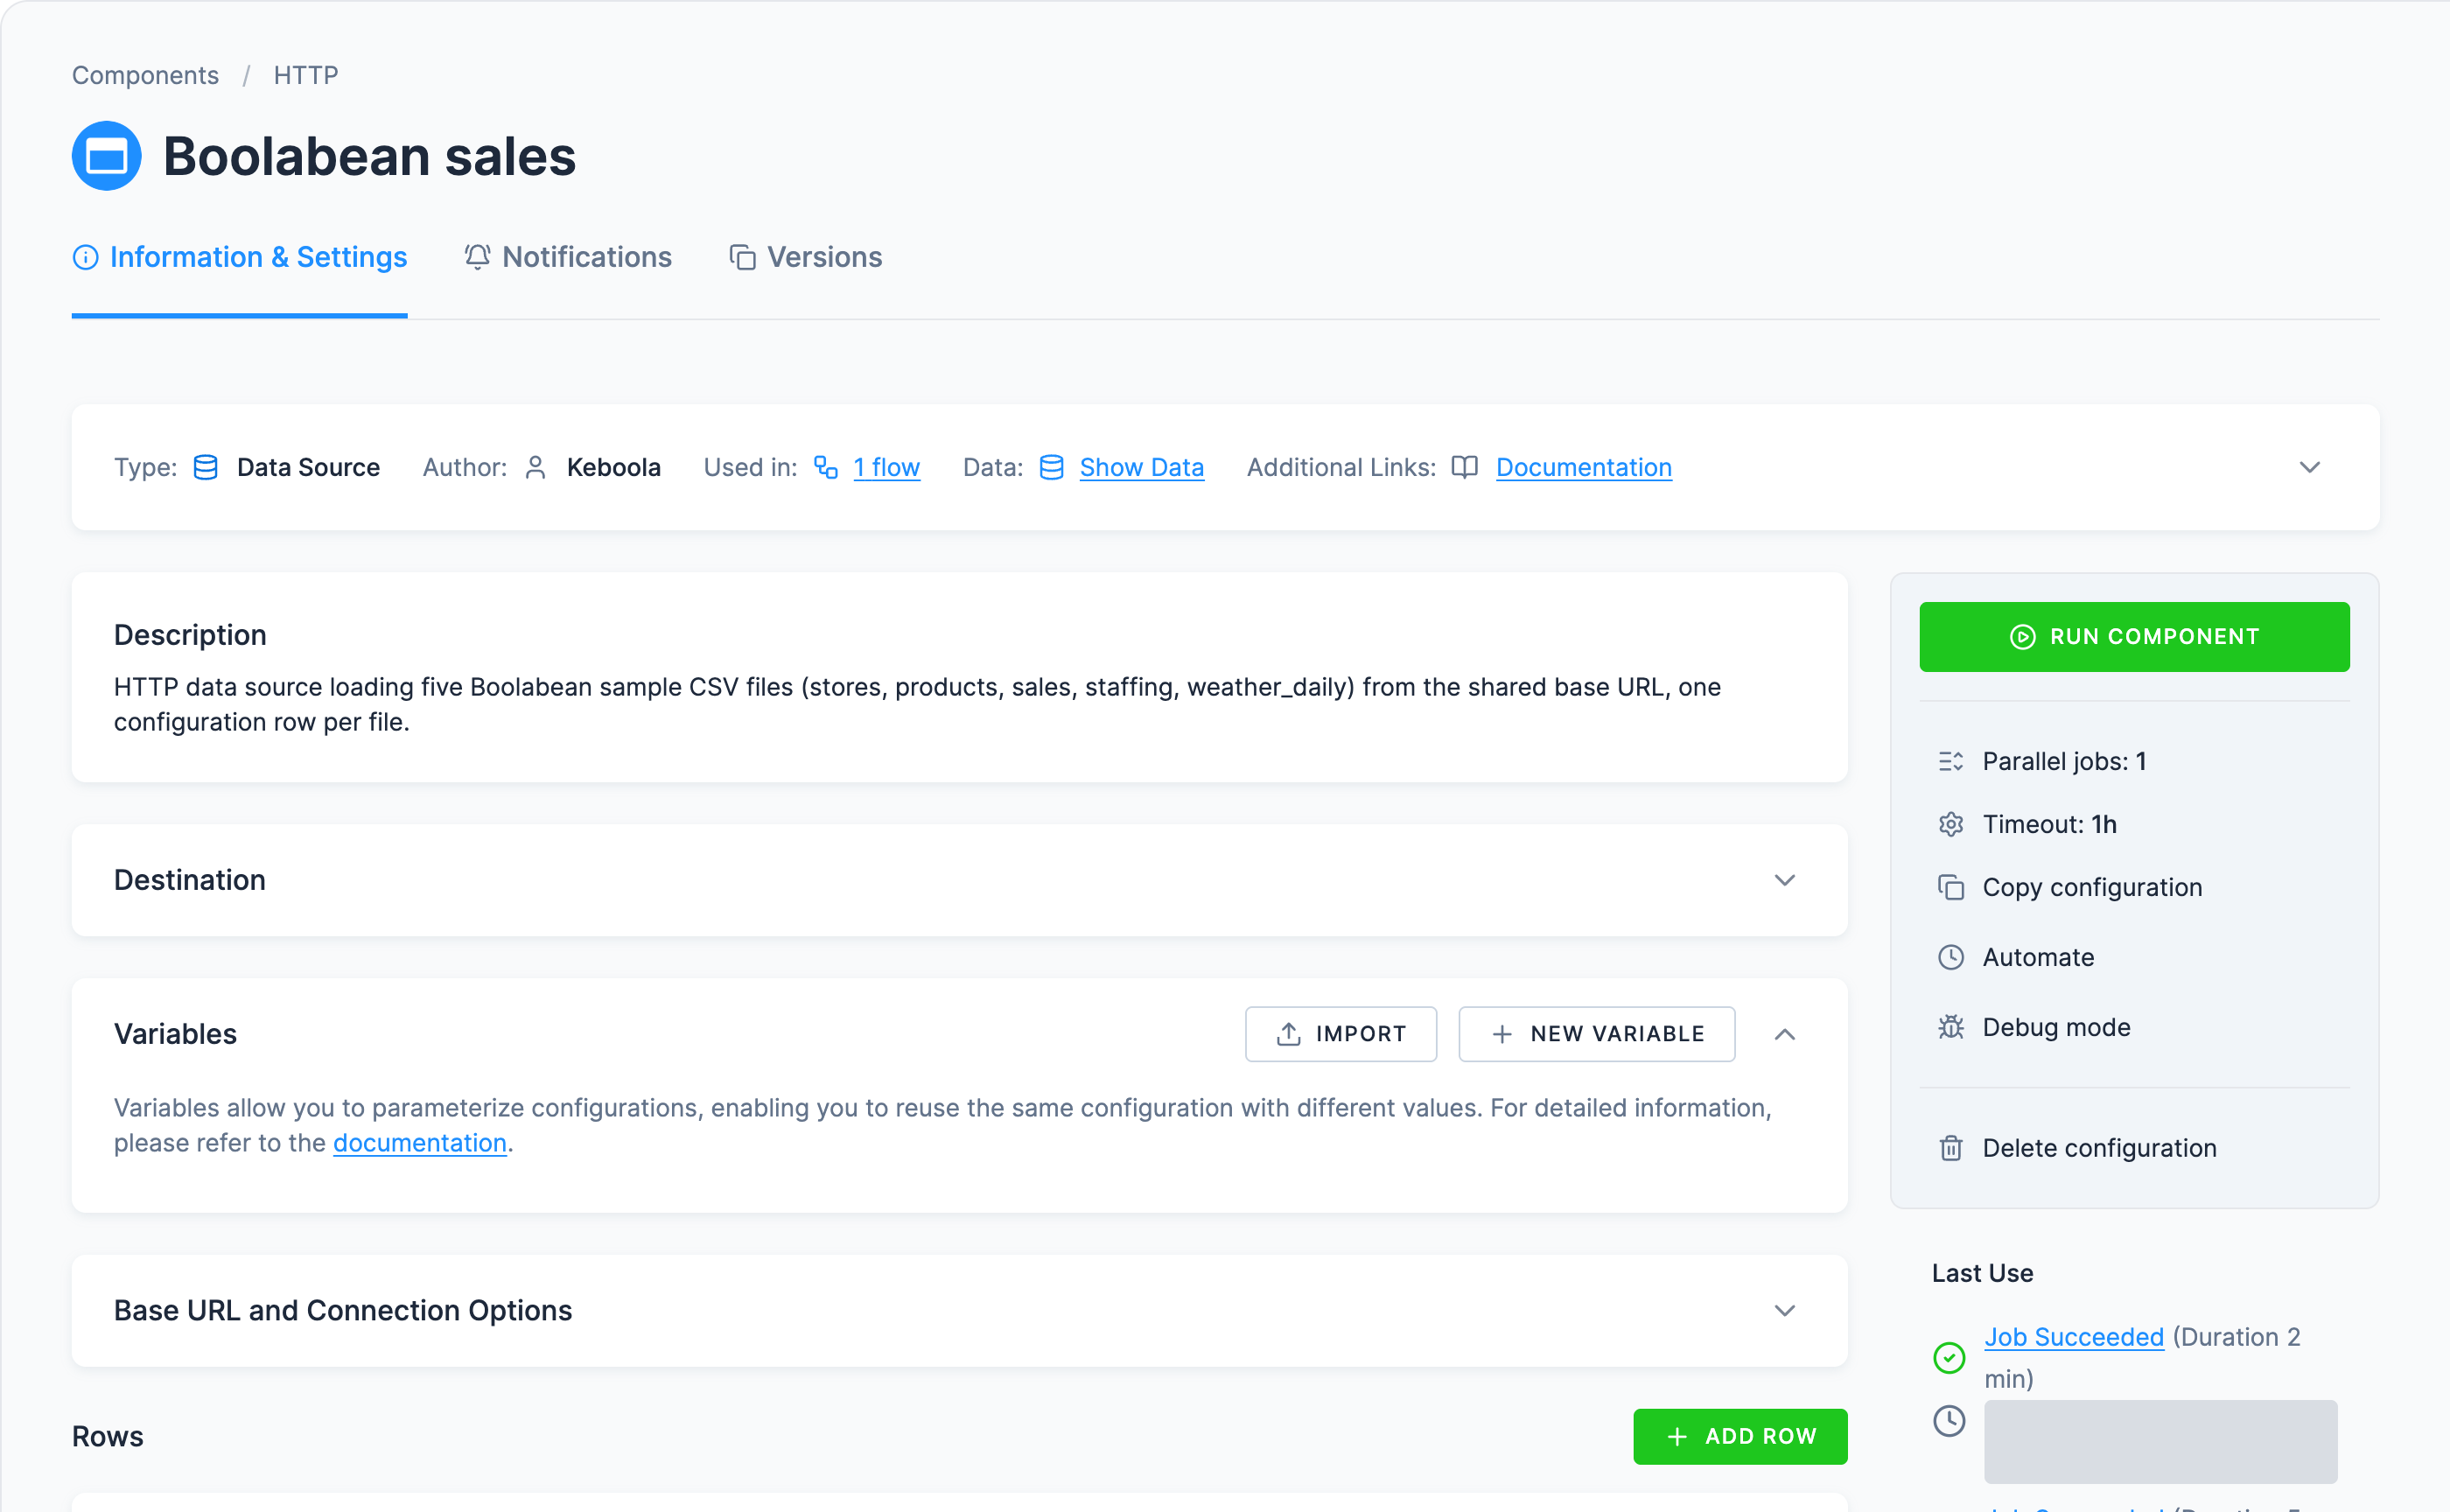Click the Delete configuration trash icon
The width and height of the screenshot is (2450, 1512).
[1950, 1149]
